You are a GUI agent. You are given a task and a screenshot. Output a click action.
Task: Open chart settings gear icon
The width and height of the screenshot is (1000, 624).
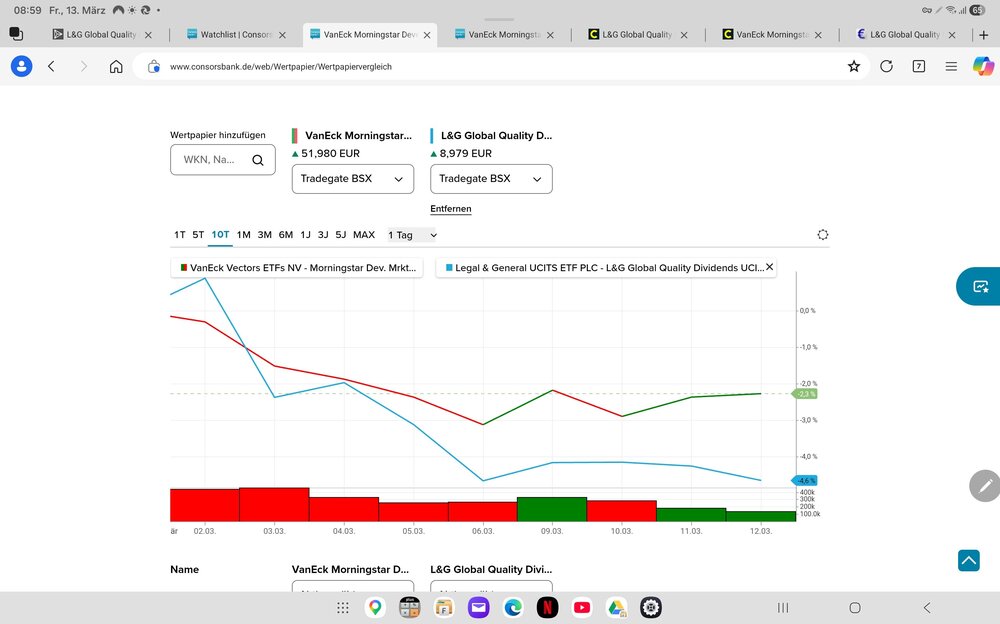(823, 235)
